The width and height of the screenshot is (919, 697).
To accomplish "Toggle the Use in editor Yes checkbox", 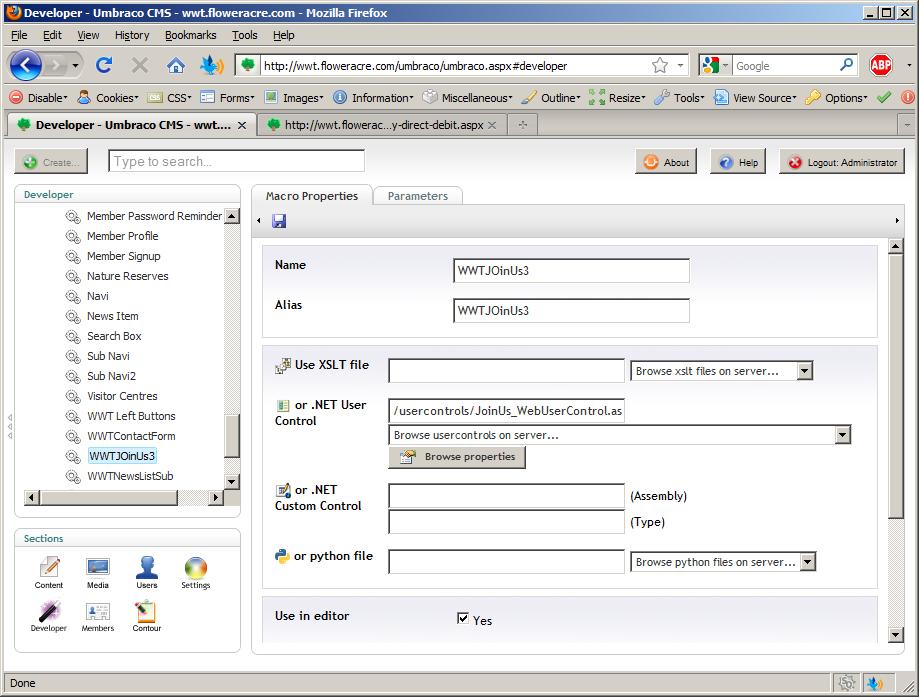I will [x=463, y=618].
